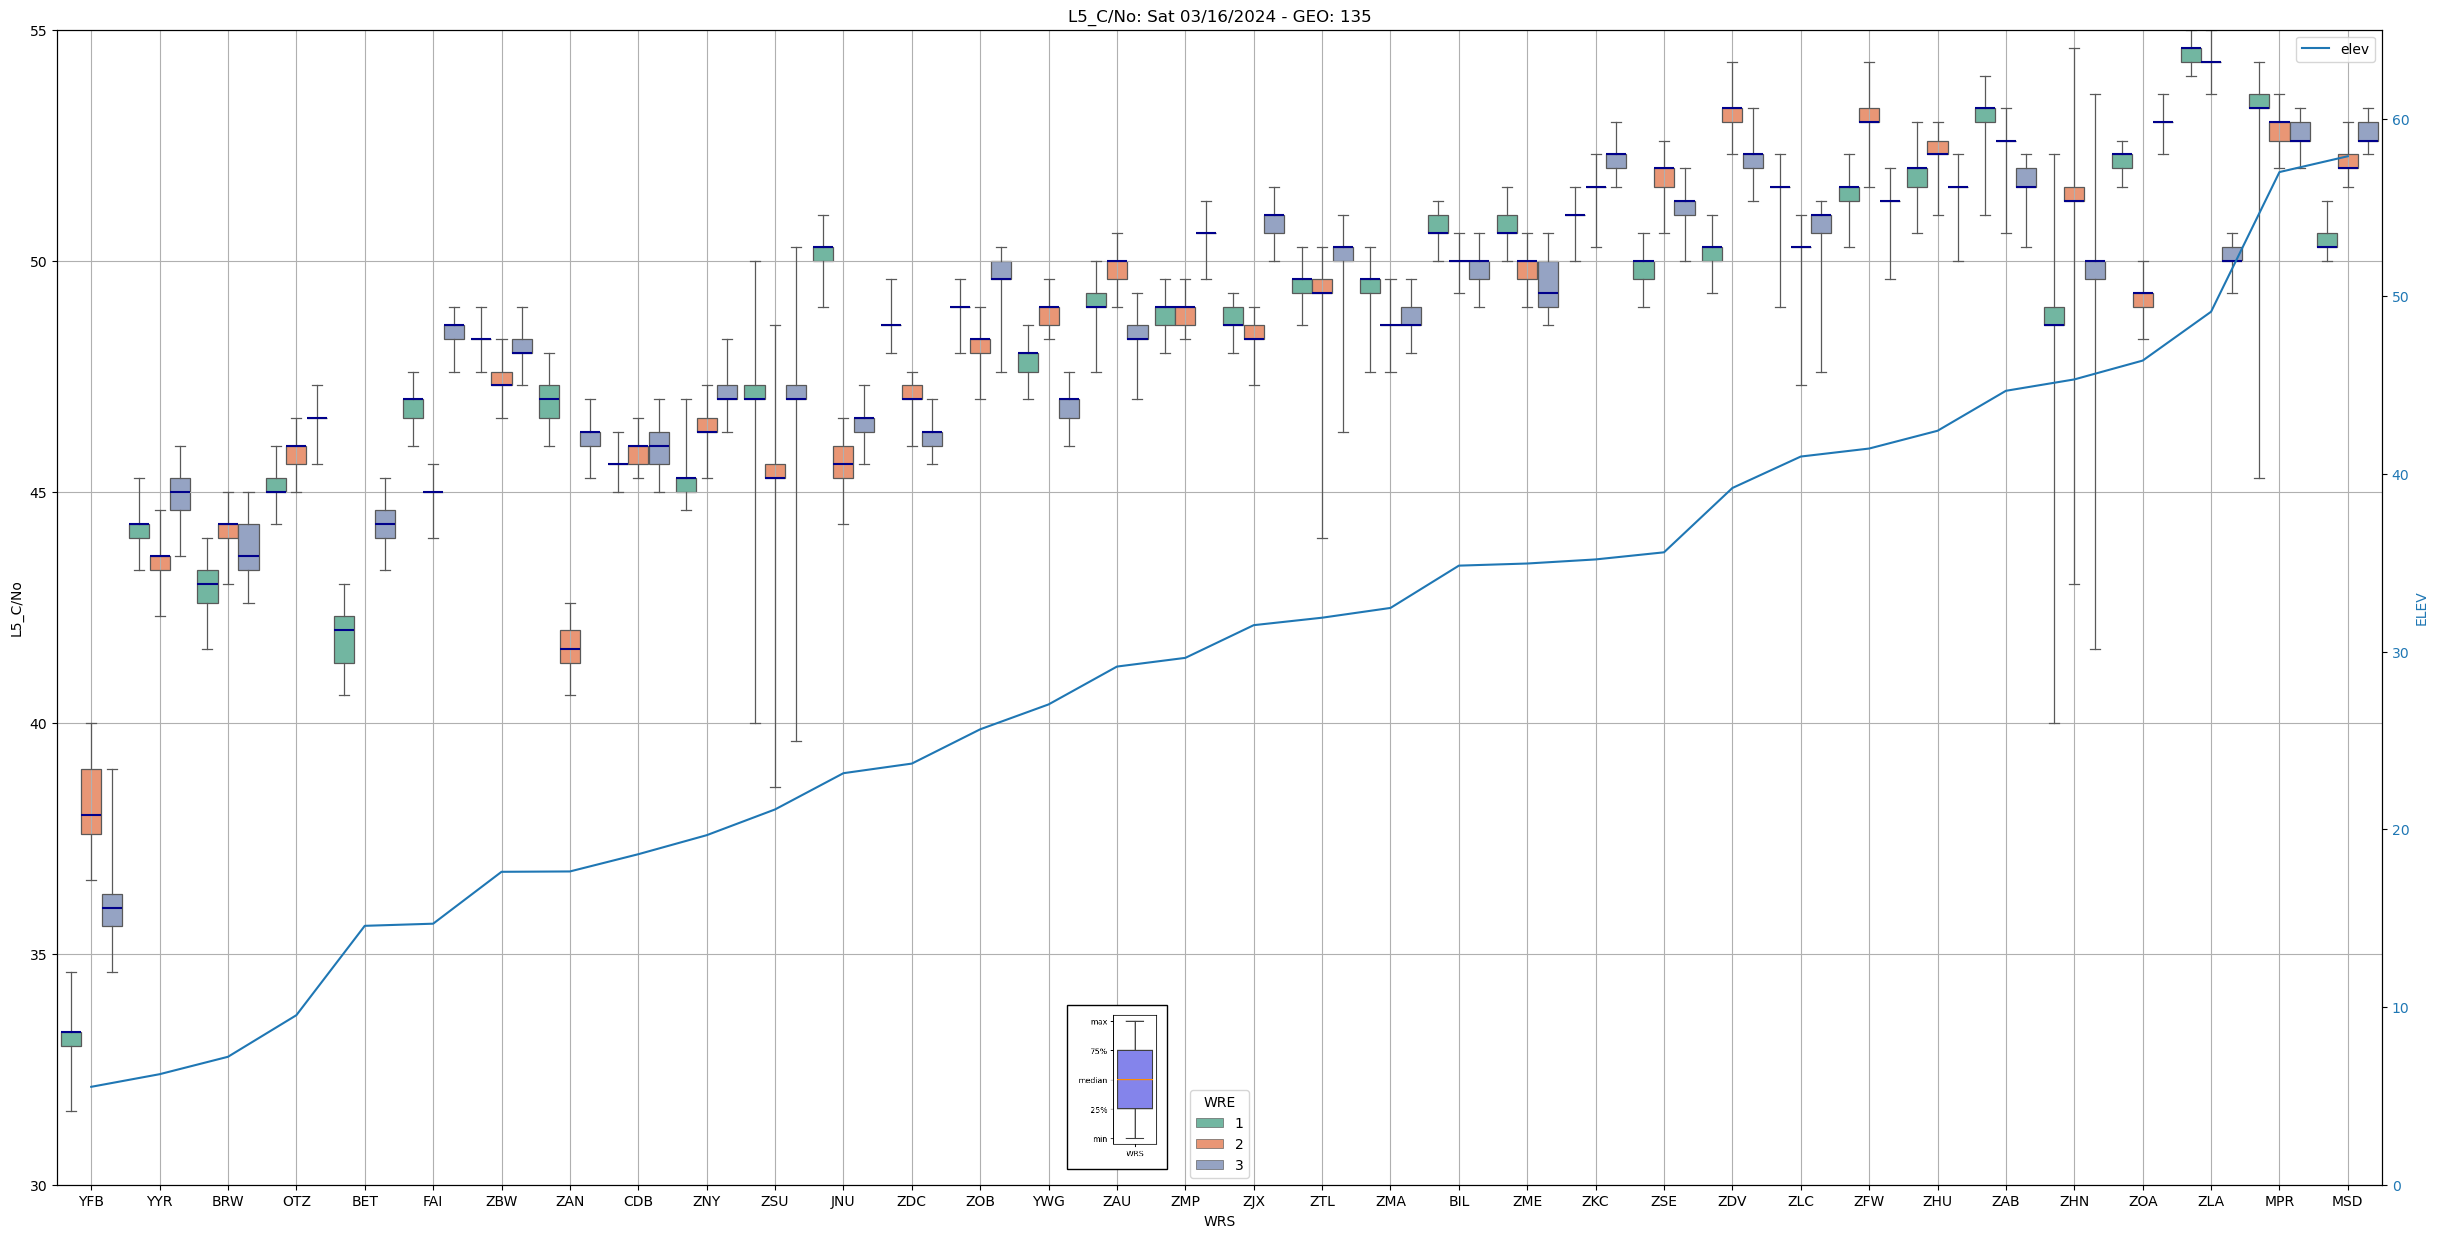The height and width of the screenshot is (1238, 2439).
Task: Click the CDB x-axis label
Action: [638, 1201]
